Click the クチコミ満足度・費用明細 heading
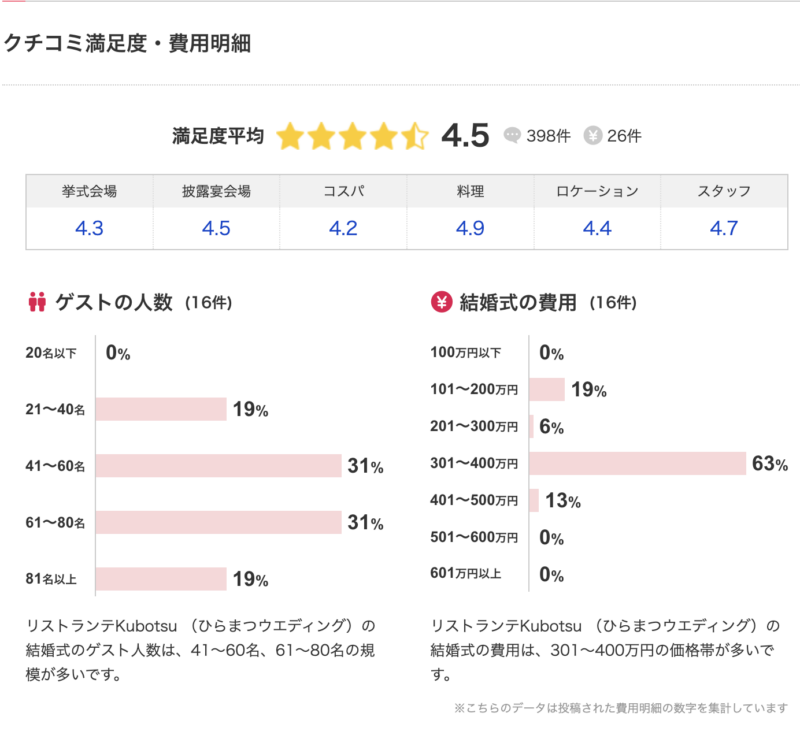This screenshot has width=800, height=735. 127,43
